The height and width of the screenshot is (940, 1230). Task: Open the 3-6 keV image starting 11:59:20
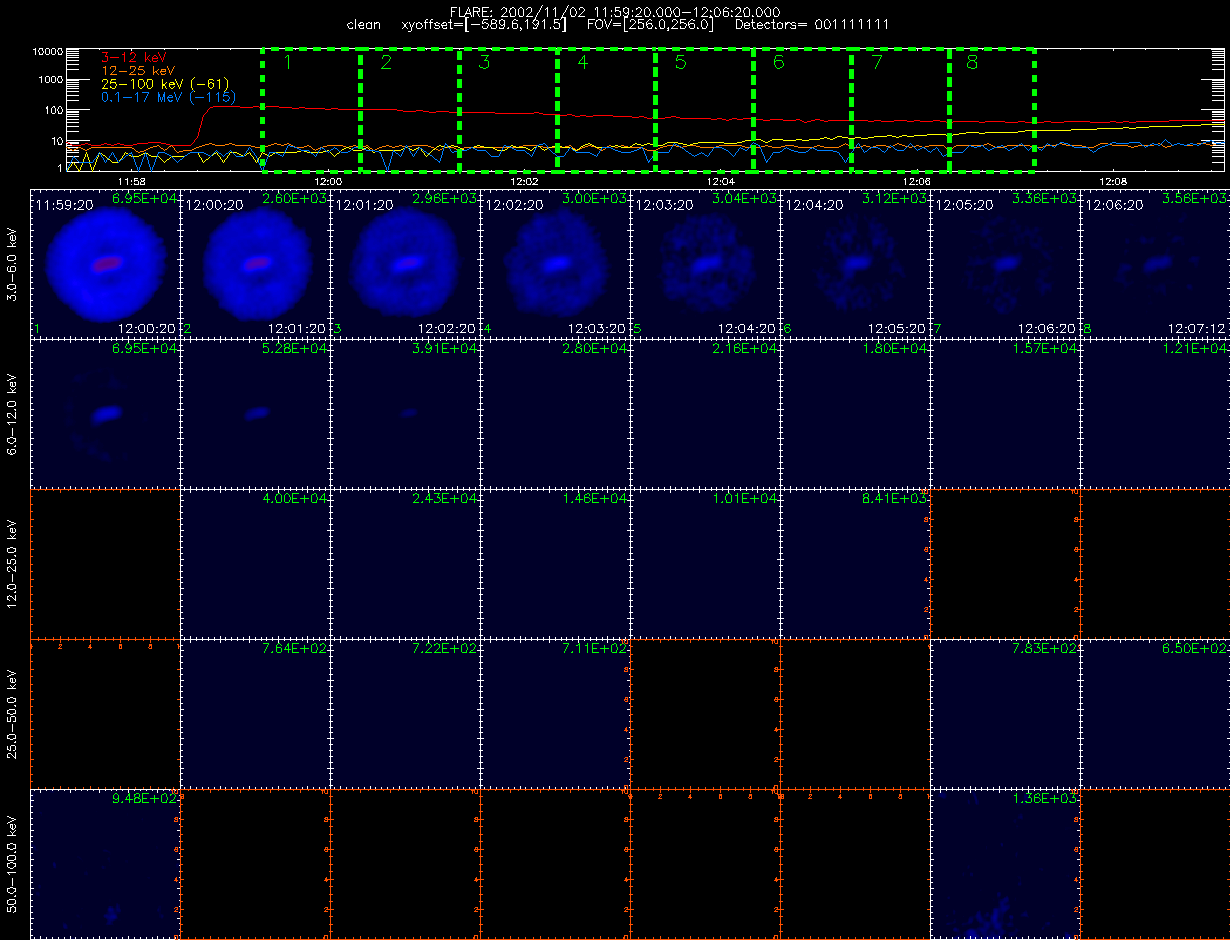105,264
